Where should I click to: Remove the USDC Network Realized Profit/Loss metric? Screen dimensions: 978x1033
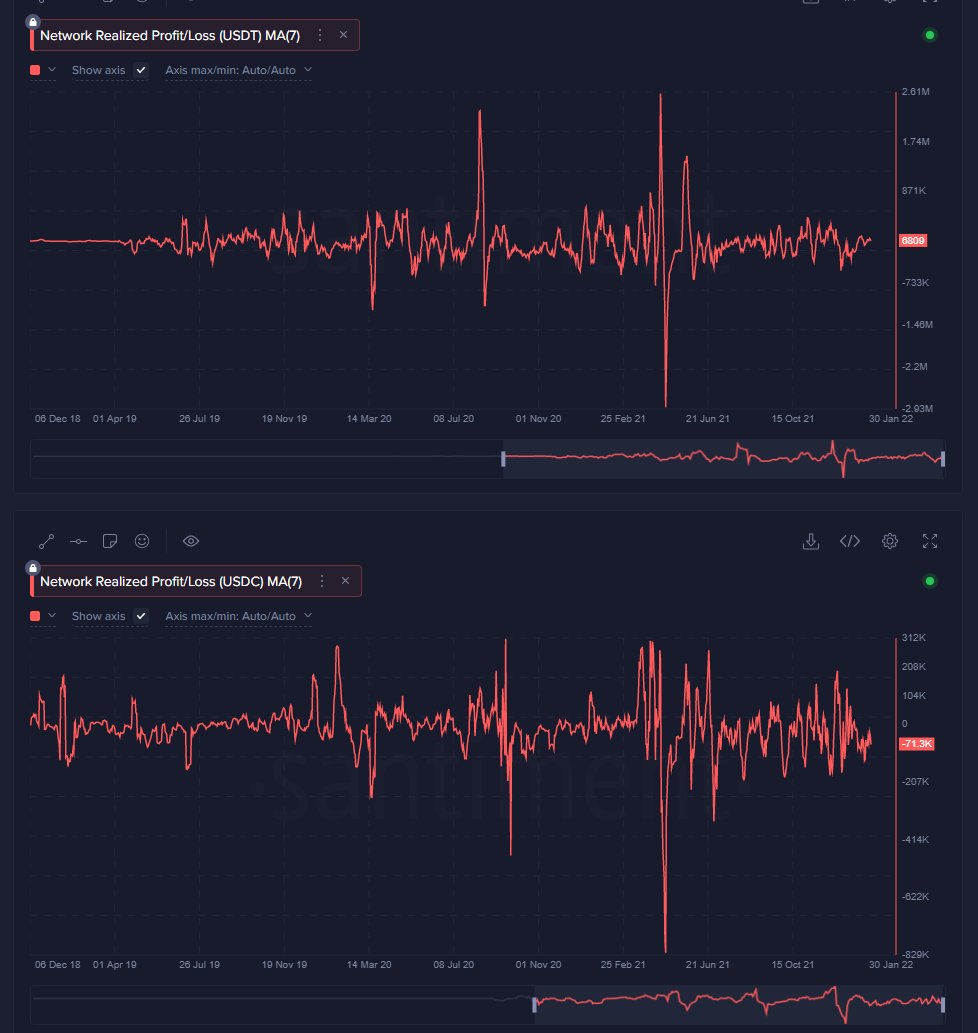[345, 581]
